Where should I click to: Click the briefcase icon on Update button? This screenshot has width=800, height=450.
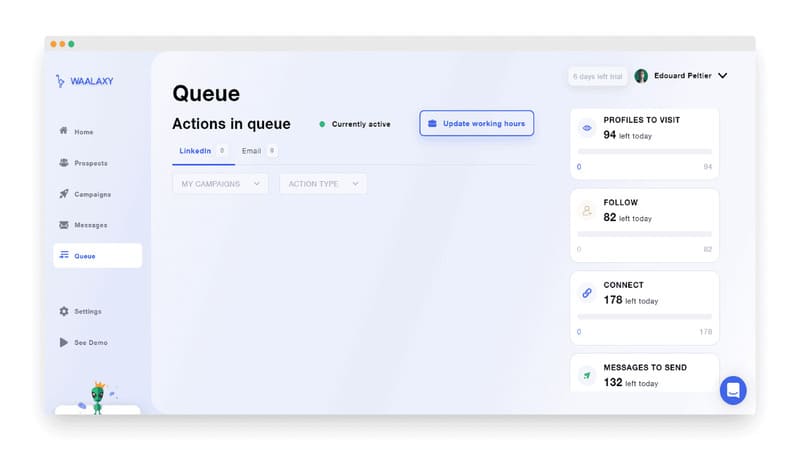432,123
